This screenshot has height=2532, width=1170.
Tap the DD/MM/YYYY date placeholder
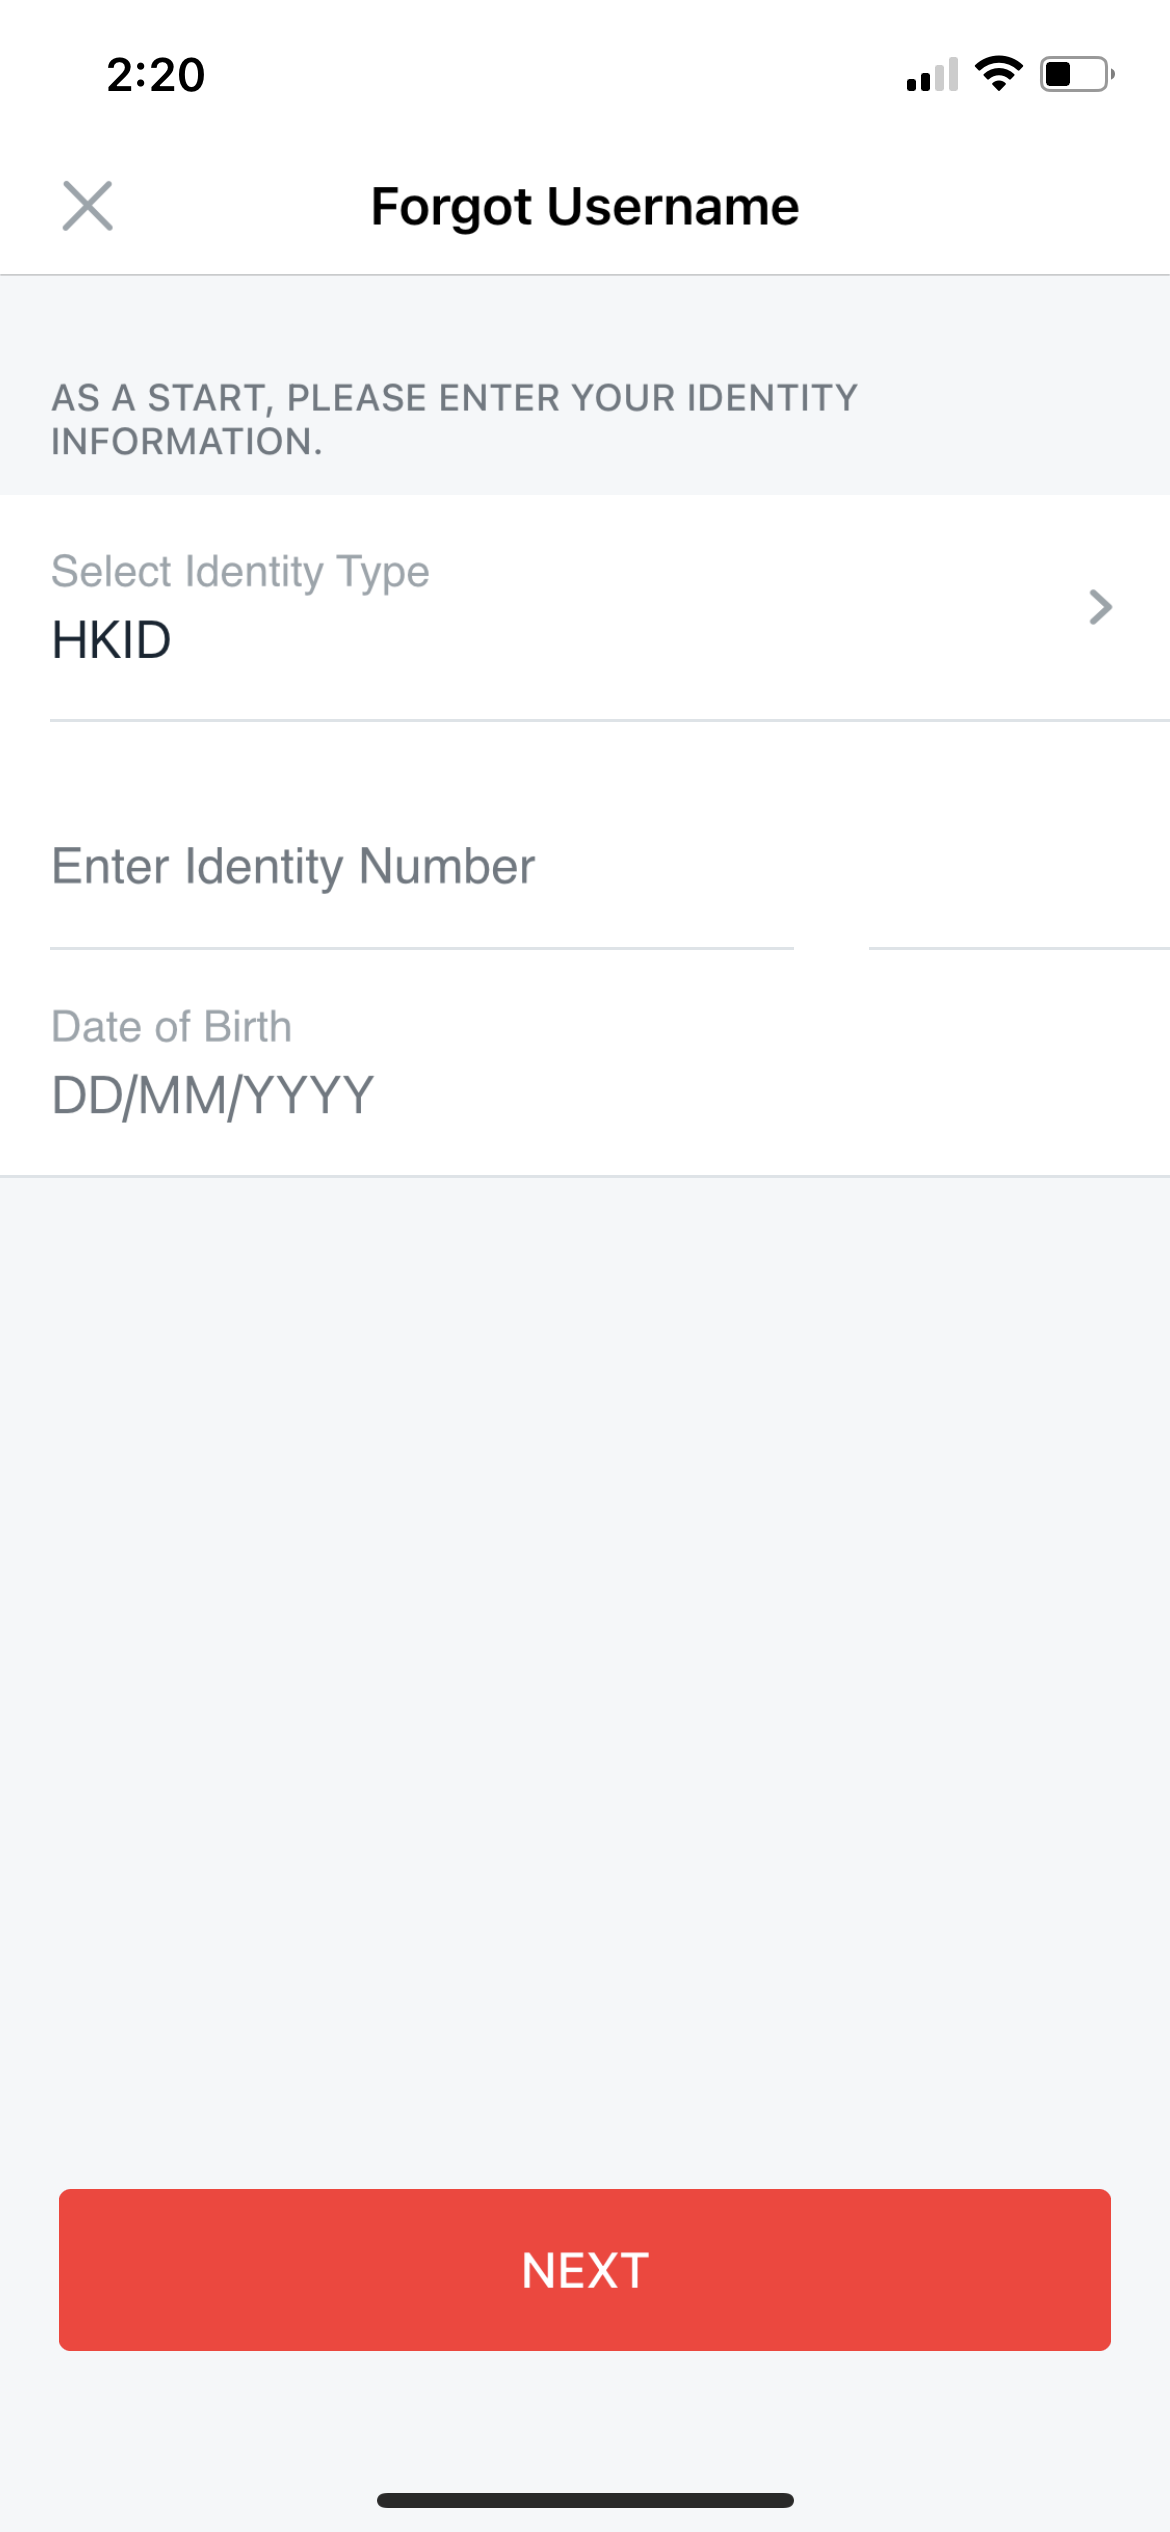(213, 1096)
